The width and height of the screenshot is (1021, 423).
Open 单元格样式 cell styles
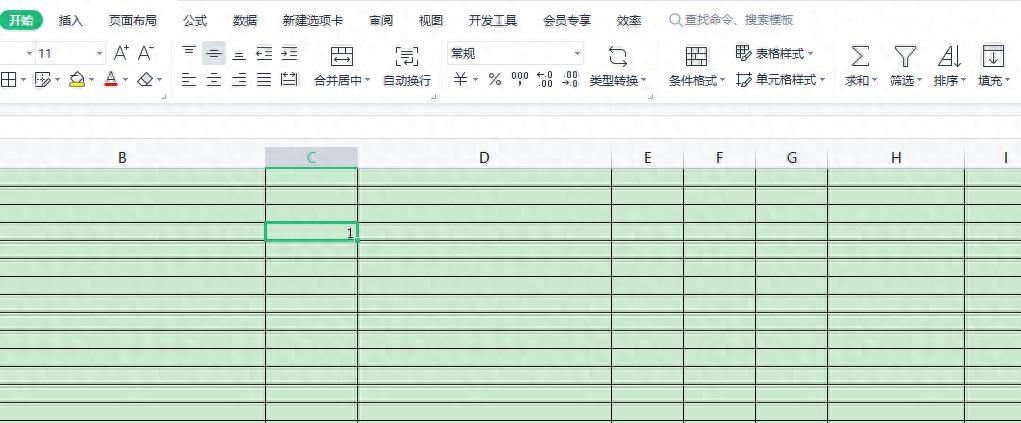(x=780, y=79)
